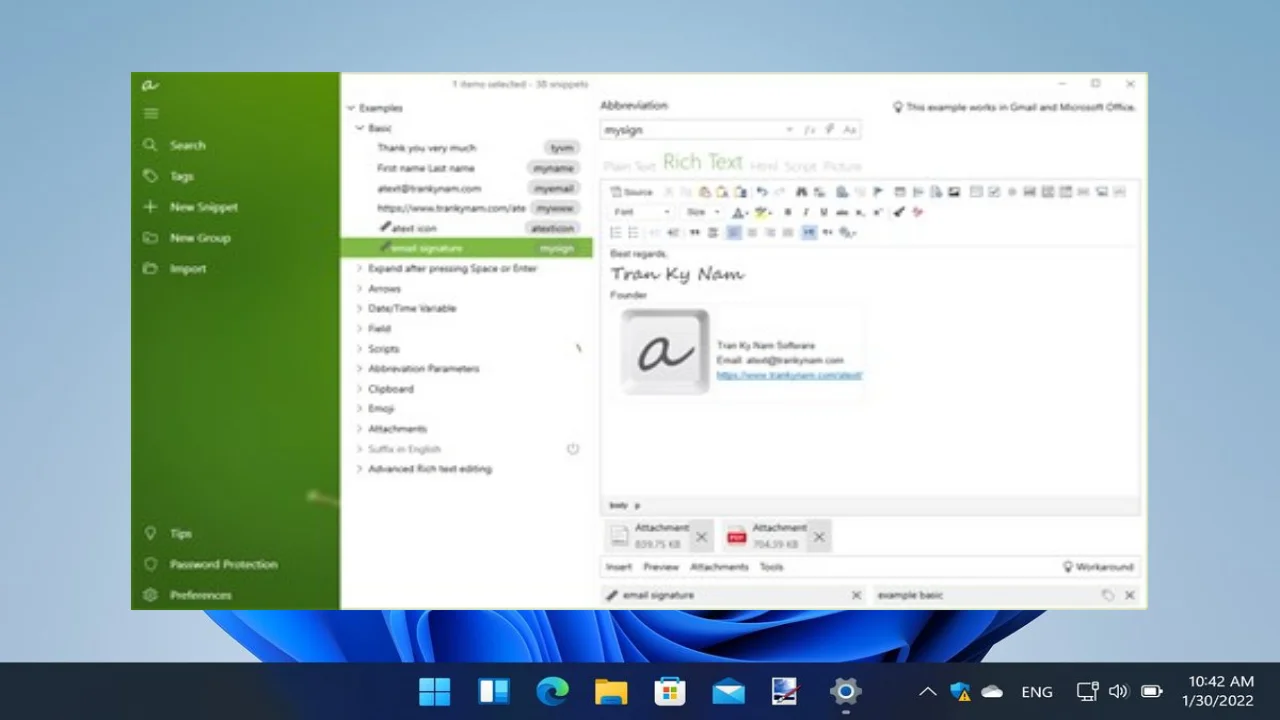Expand the Emoji group
The width and height of the screenshot is (1280, 720).
click(x=360, y=409)
